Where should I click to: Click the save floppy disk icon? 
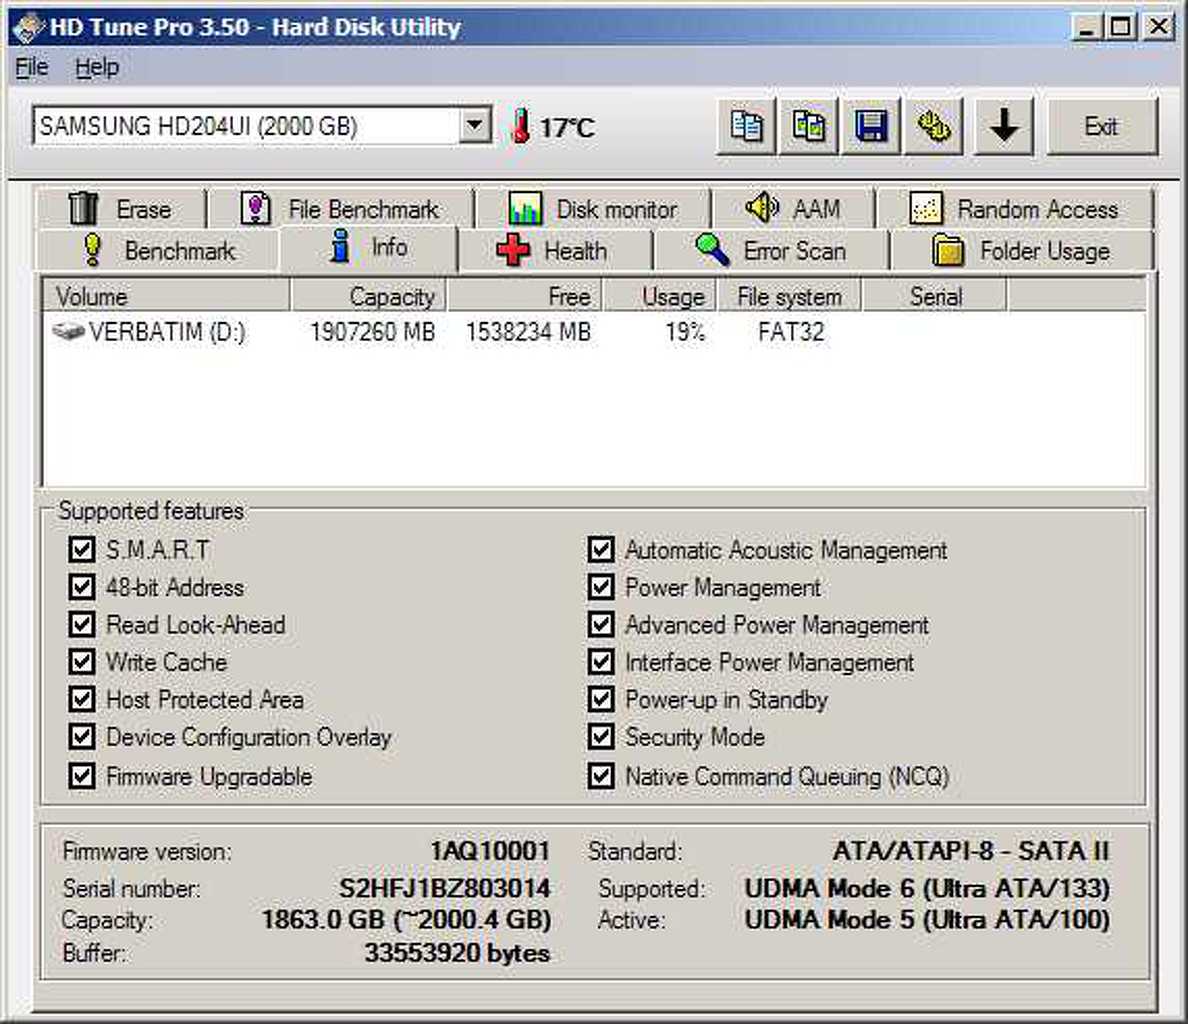[x=871, y=126]
